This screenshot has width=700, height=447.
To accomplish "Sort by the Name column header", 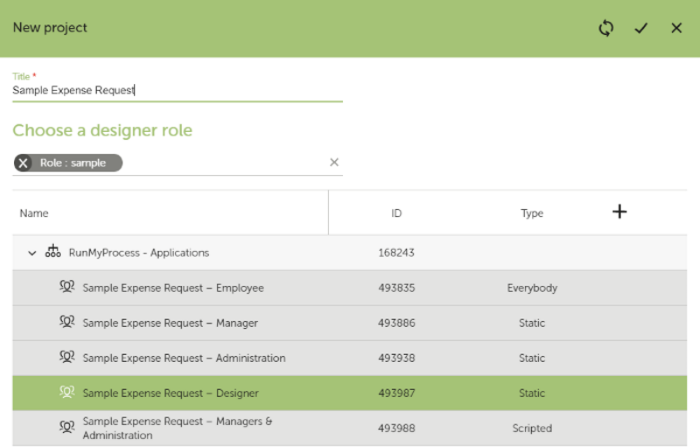I will pyautogui.click(x=34, y=213).
